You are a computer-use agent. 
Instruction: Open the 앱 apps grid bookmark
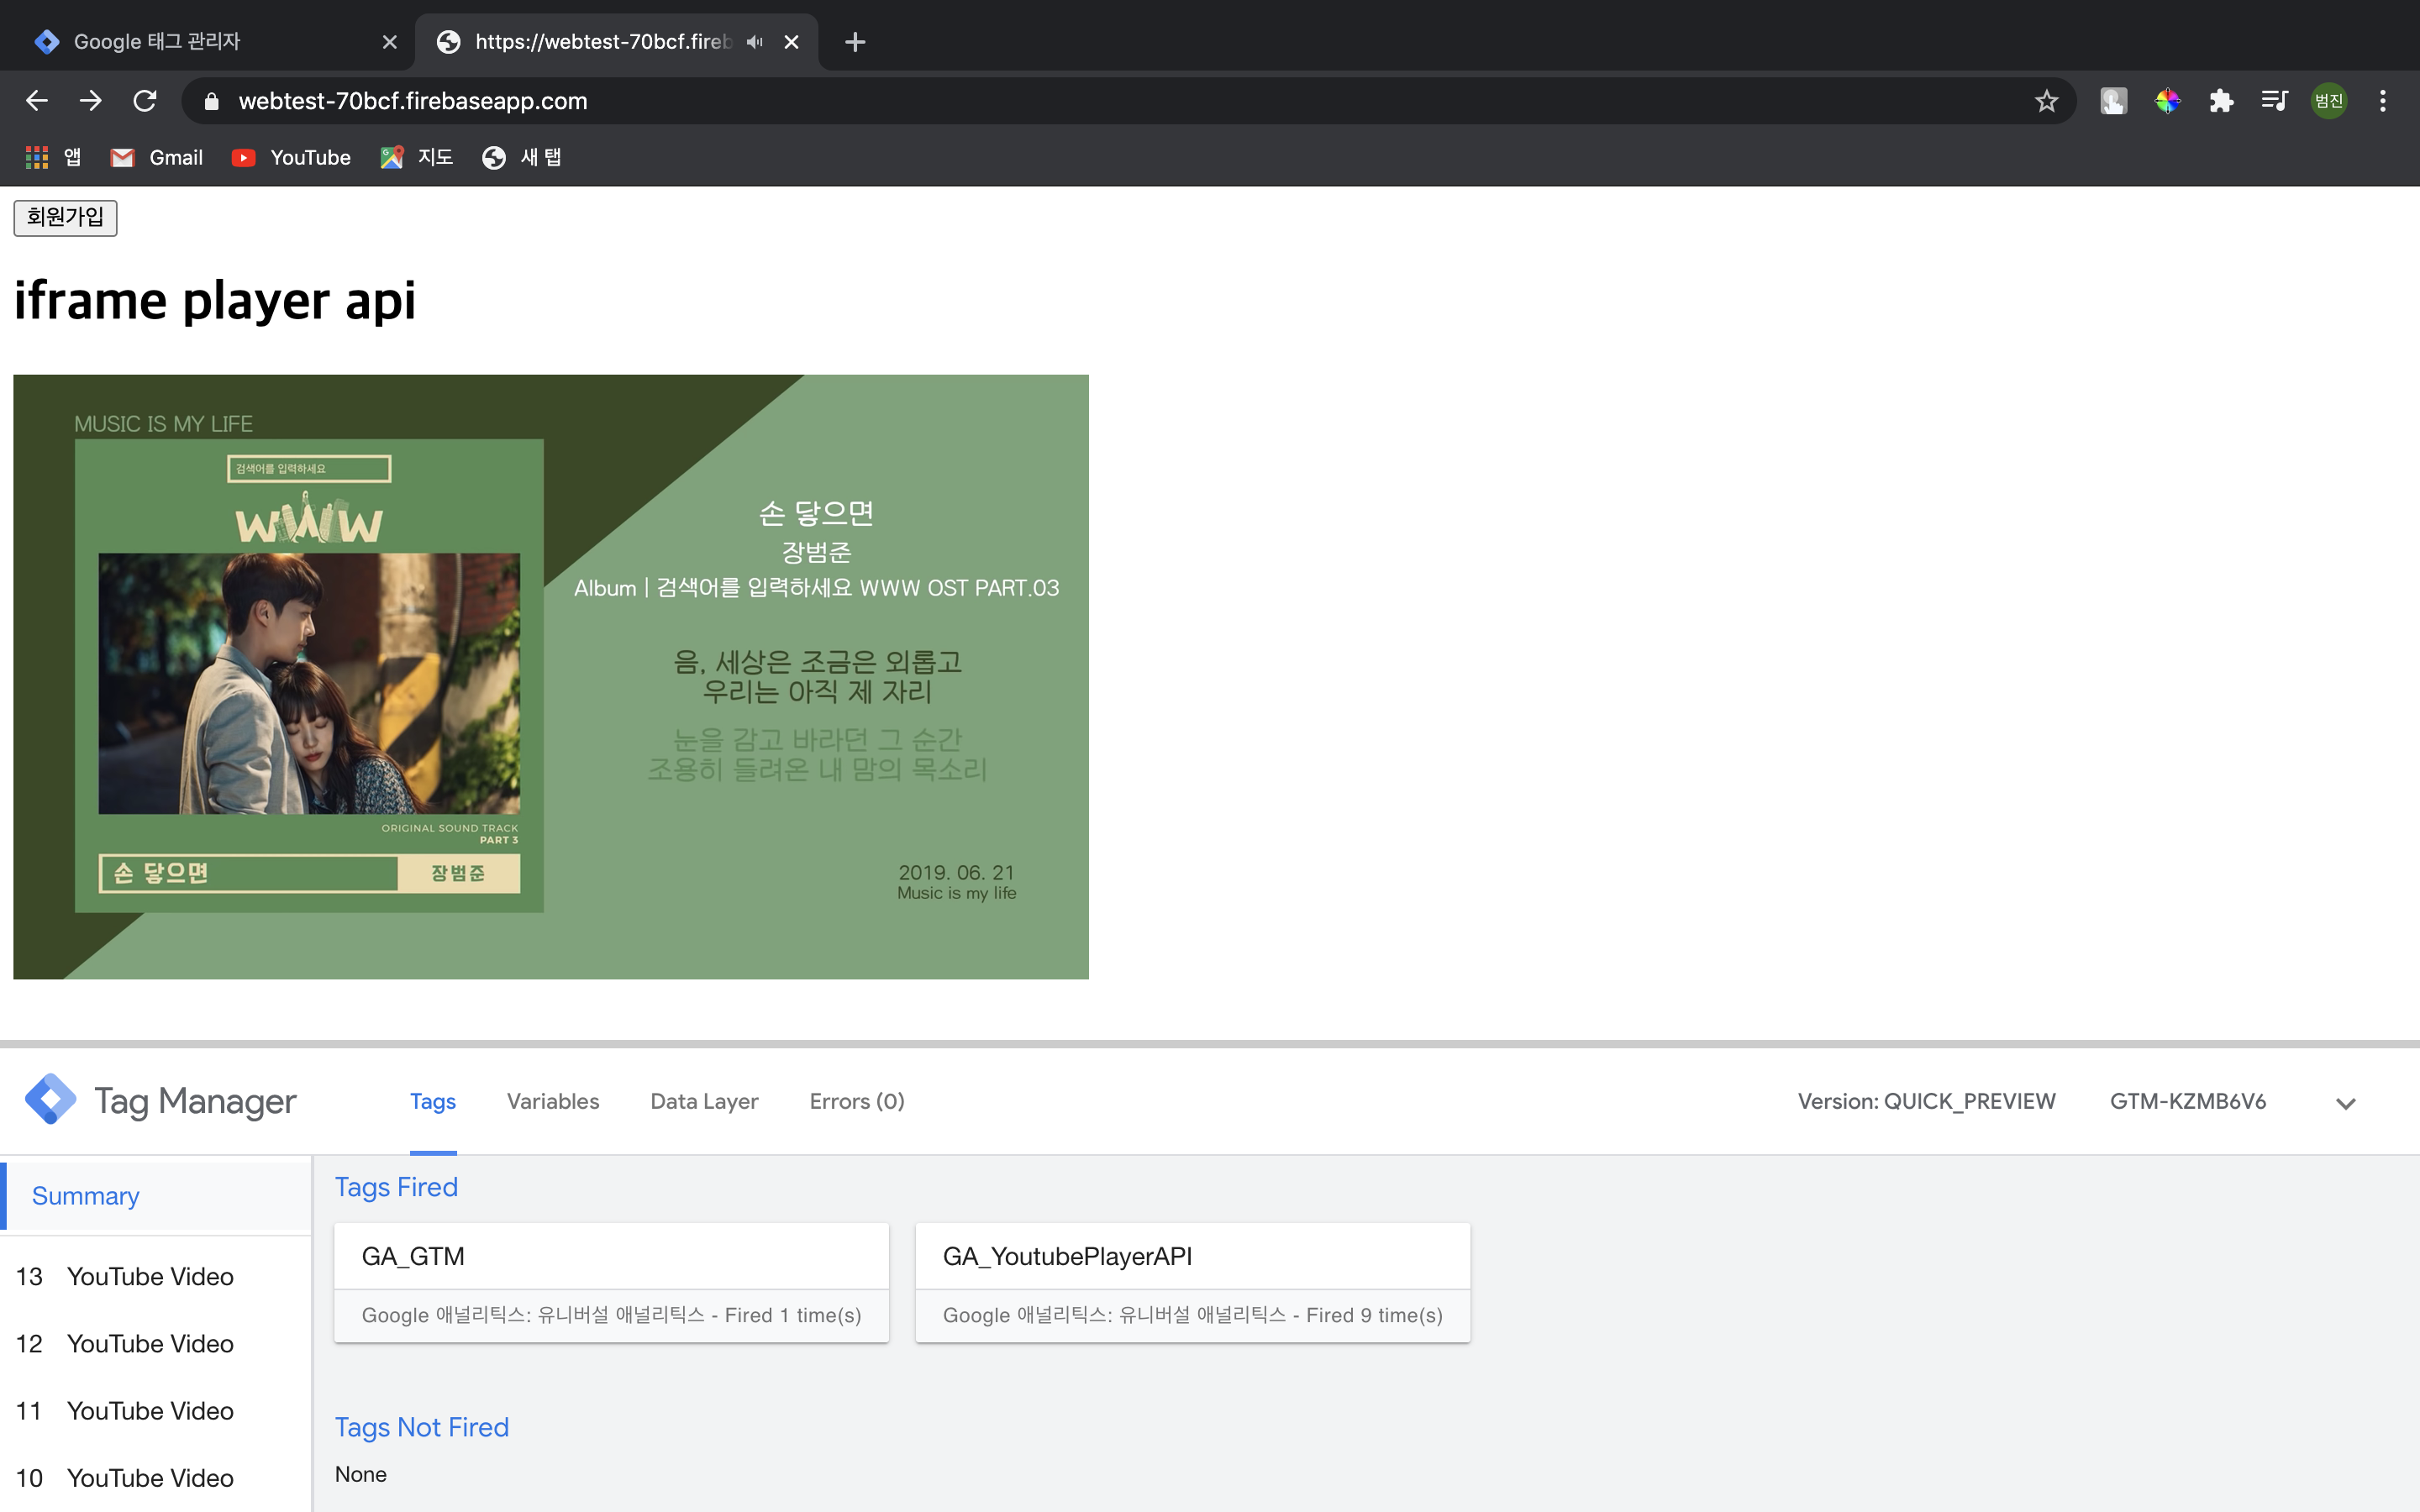[x=52, y=157]
